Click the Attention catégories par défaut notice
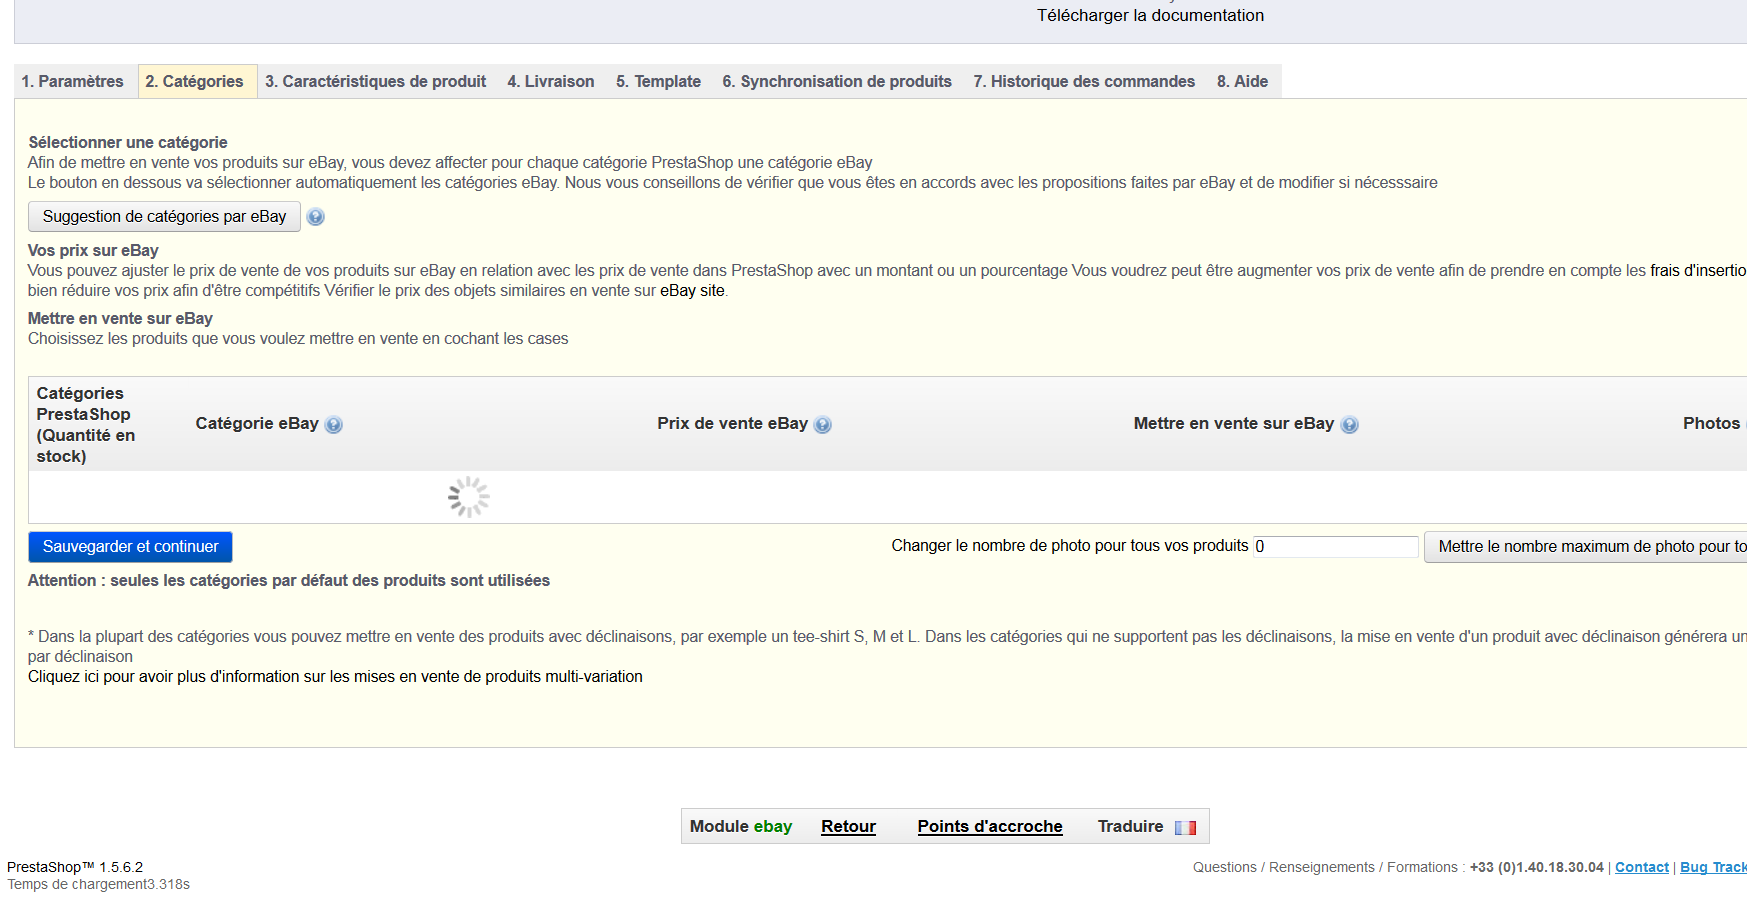 (x=289, y=581)
